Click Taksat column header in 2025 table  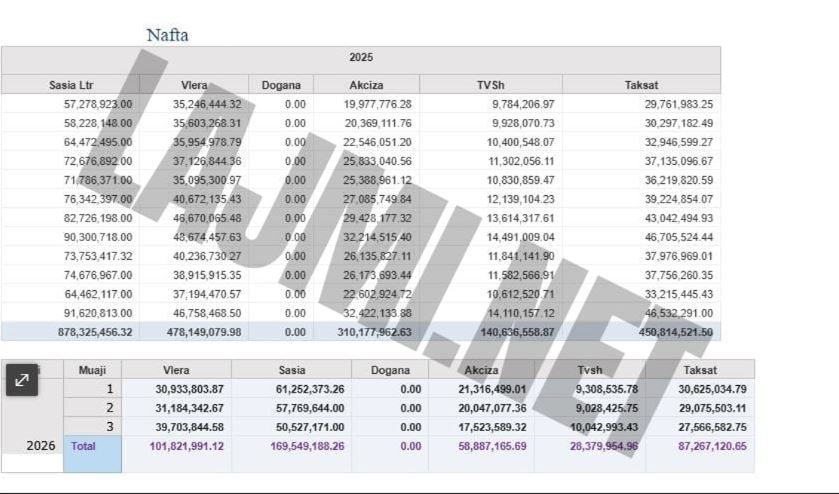pyautogui.click(x=641, y=85)
